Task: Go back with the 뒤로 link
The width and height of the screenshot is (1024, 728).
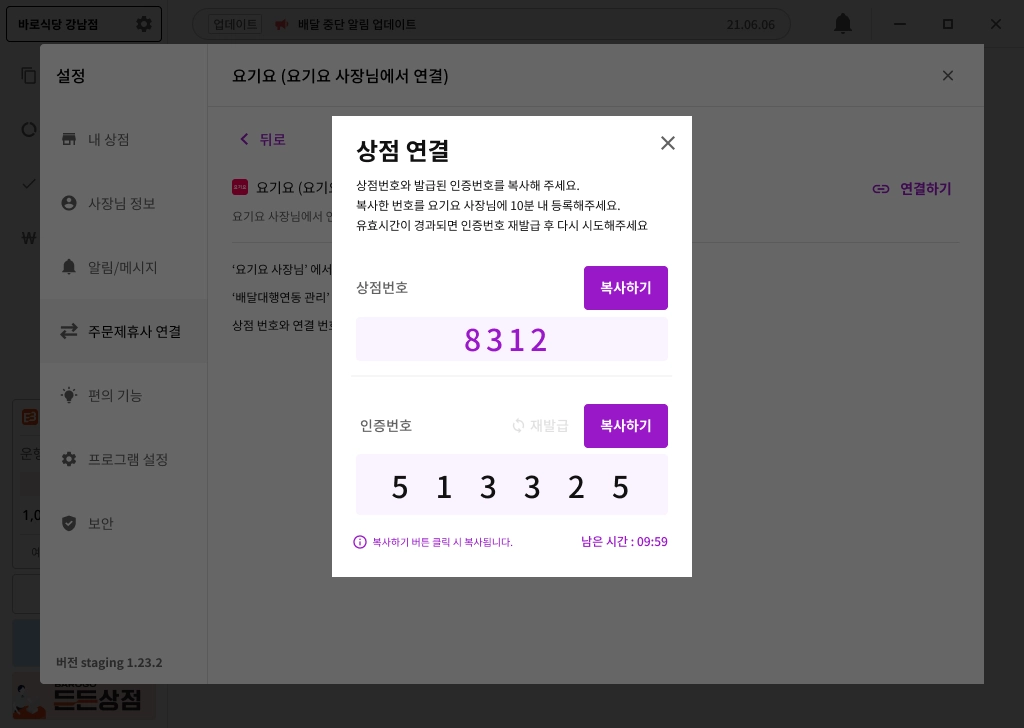Action: click(263, 139)
